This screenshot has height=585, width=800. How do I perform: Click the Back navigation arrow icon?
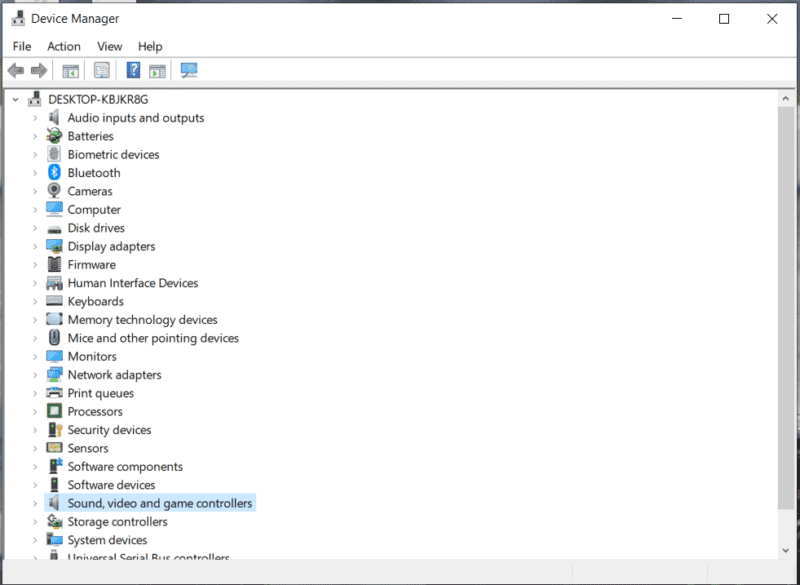[x=15, y=70]
